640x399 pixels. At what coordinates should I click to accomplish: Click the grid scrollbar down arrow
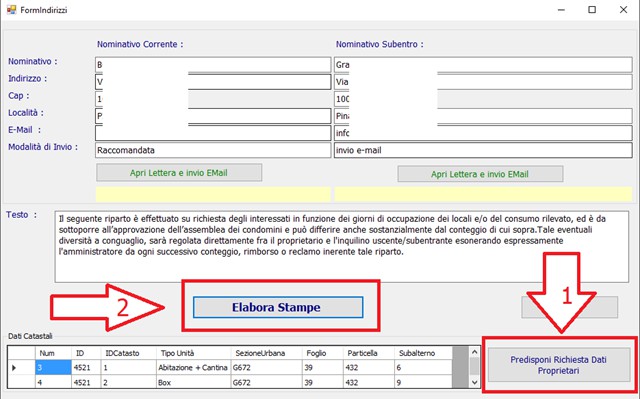tap(474, 382)
